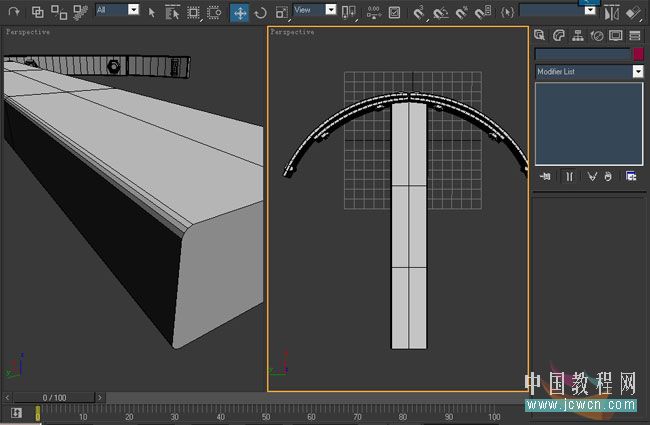The image size is (650, 425).
Task: Click time slider previous frame arrow
Action: [x=7, y=397]
